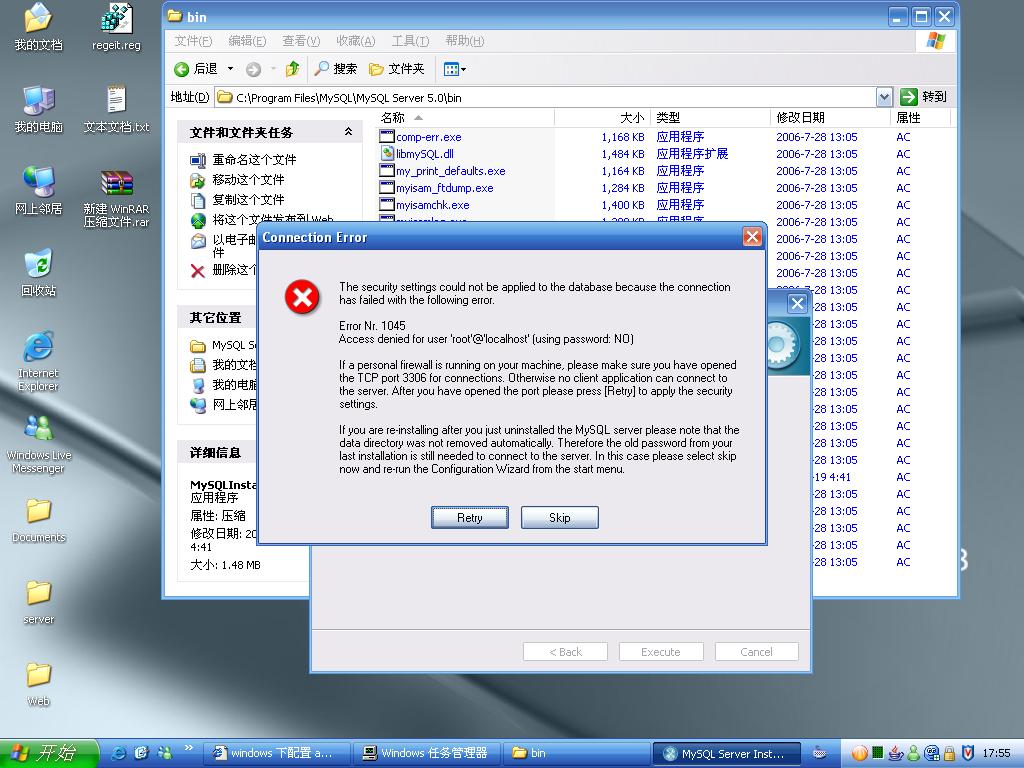Copy this file task link
The height and width of the screenshot is (768, 1024).
coord(248,200)
